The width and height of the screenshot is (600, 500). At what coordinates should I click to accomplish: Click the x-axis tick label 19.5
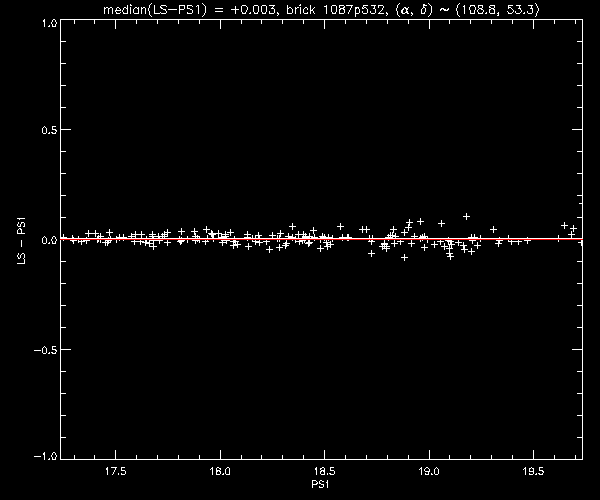(533, 471)
